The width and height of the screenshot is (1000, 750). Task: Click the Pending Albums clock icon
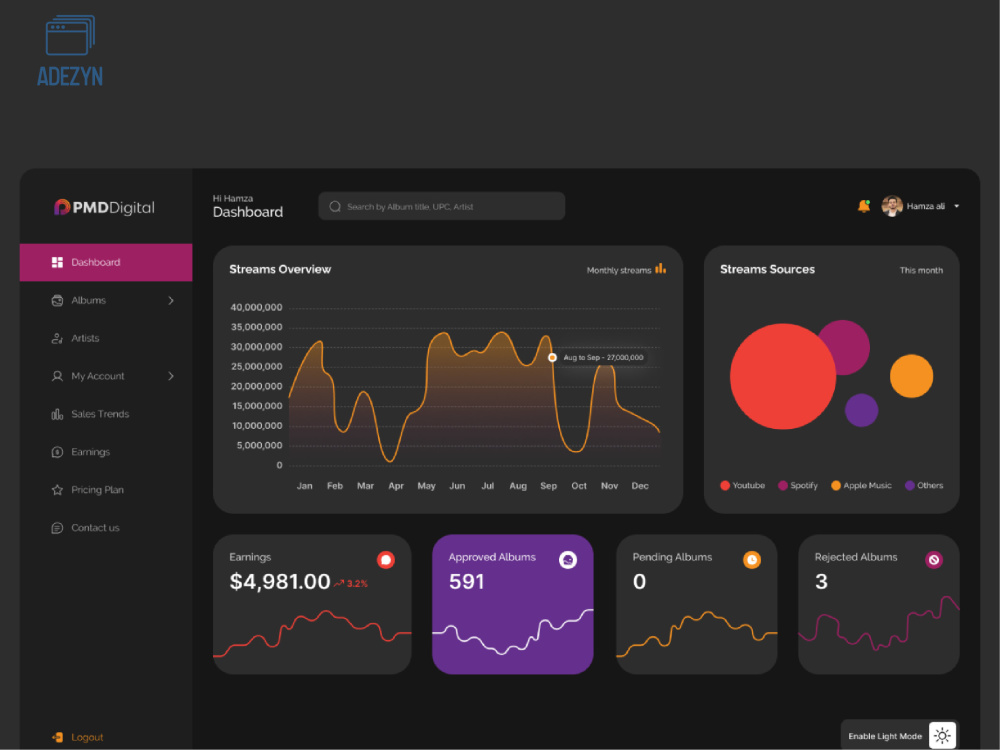tap(752, 560)
